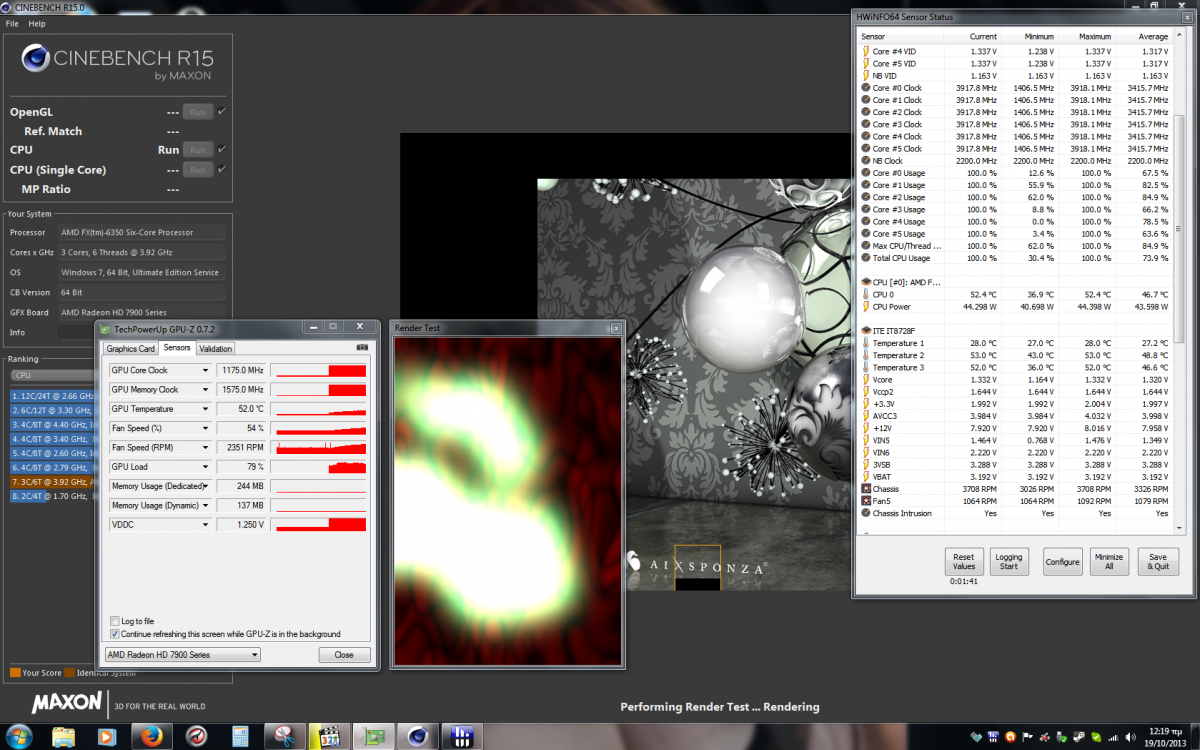This screenshot has height=750, width=1200.
Task: Open GPU Core Clock sensor dropdown
Action: pos(205,371)
